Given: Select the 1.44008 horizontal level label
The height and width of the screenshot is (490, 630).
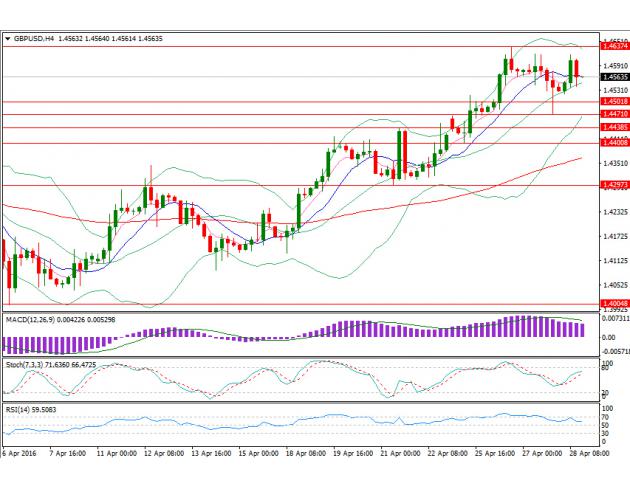Looking at the screenshot, I should coord(614,143).
